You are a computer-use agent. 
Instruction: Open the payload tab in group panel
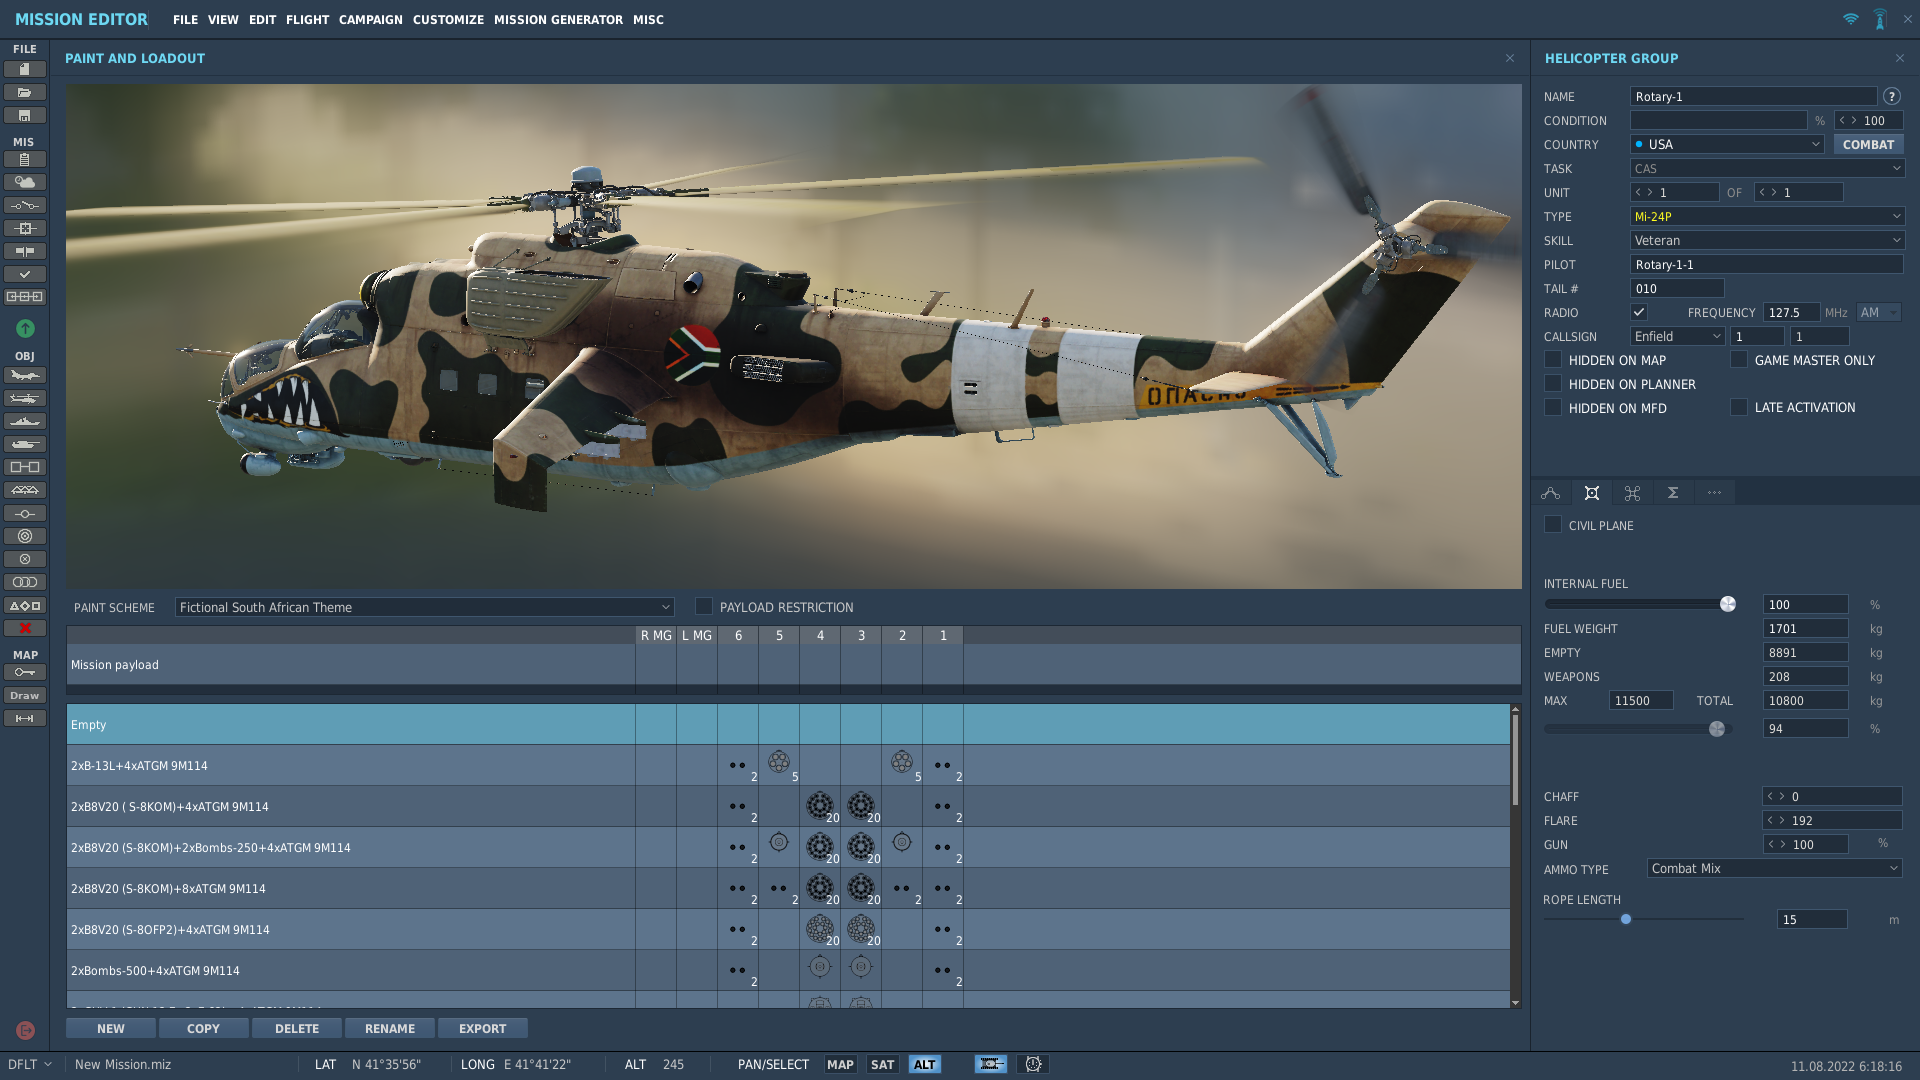pyautogui.click(x=1591, y=493)
